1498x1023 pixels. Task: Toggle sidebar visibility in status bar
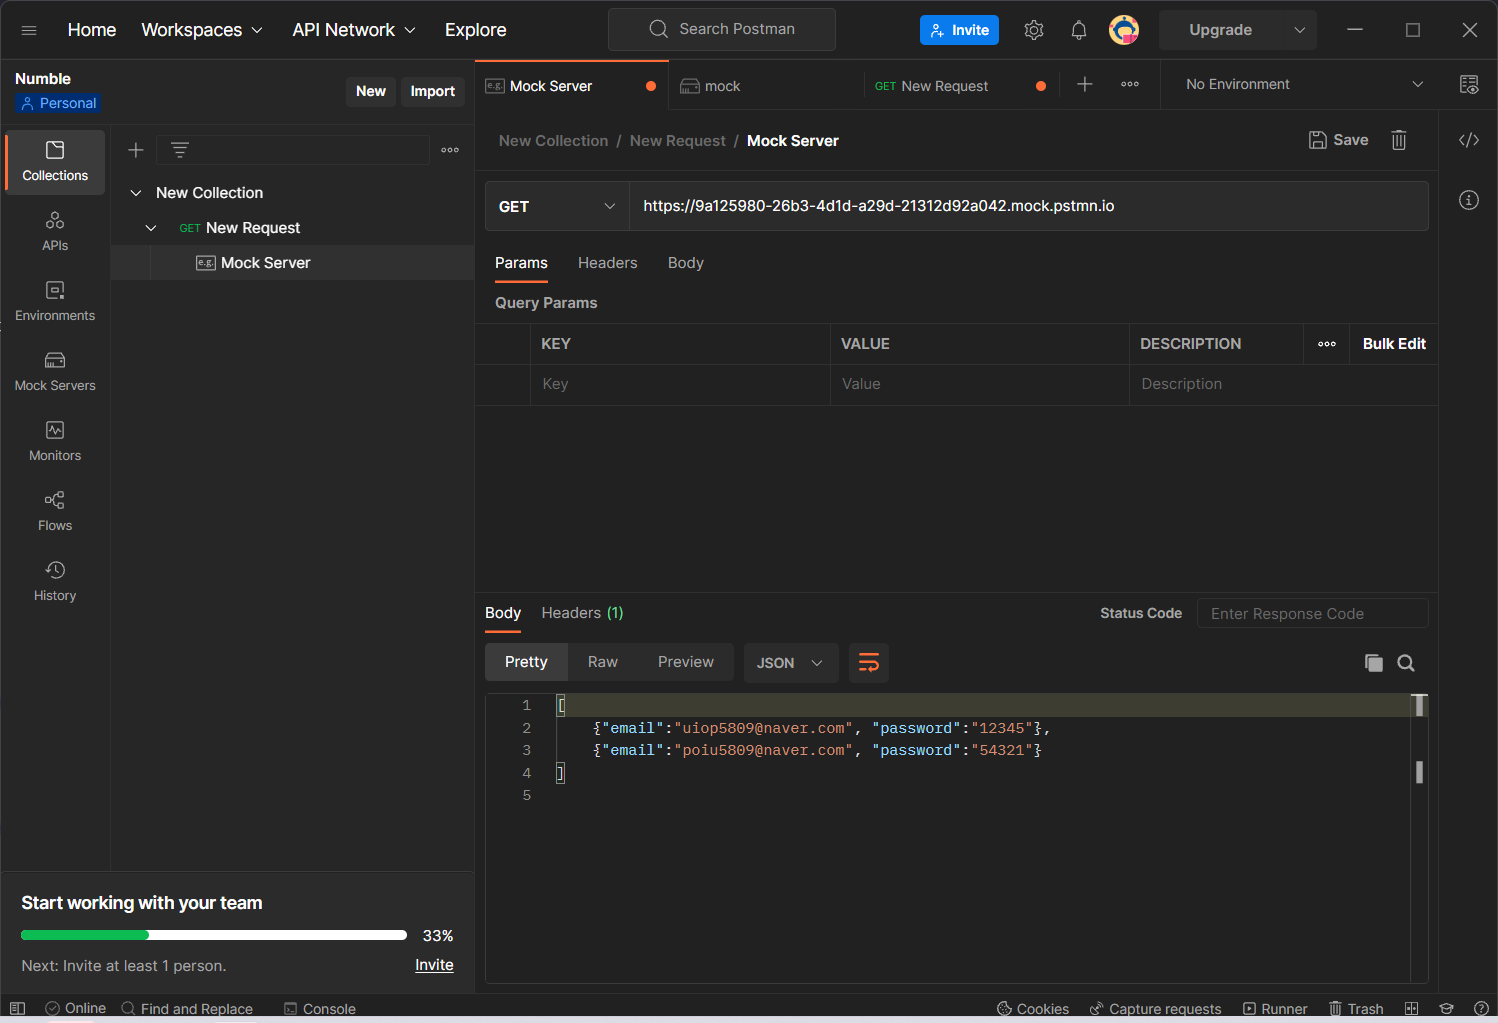(x=17, y=1008)
